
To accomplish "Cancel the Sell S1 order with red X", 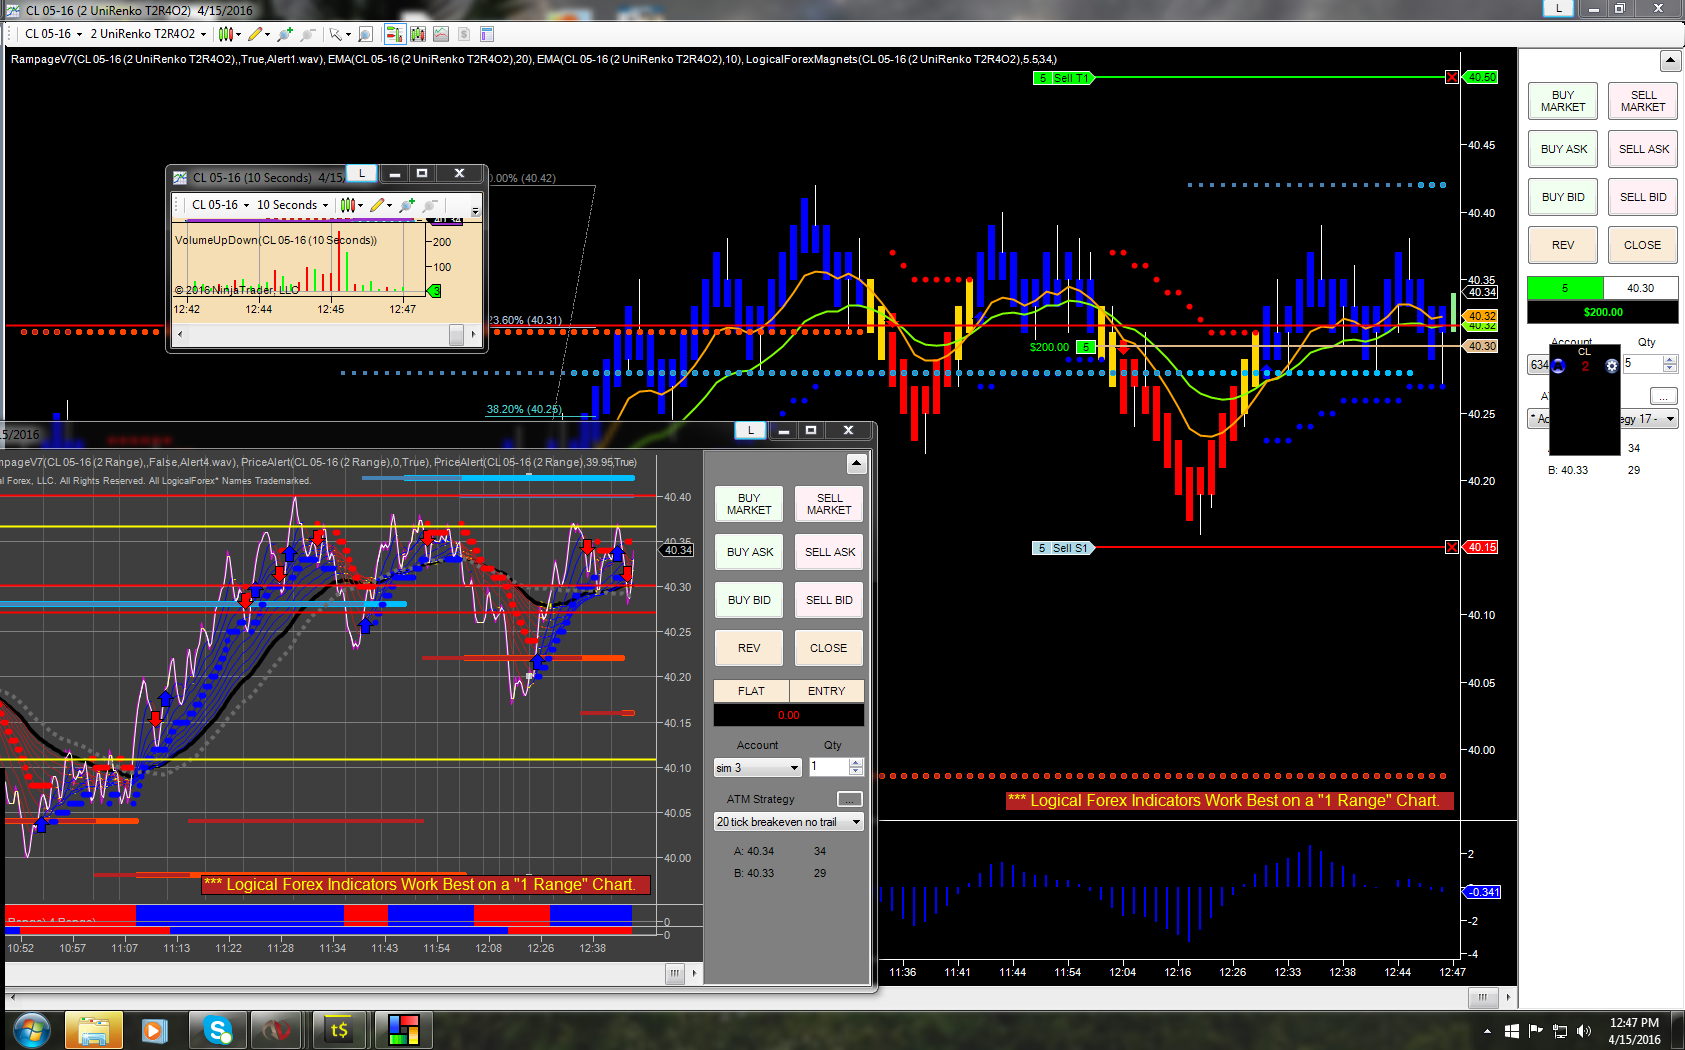I will coord(1452,547).
